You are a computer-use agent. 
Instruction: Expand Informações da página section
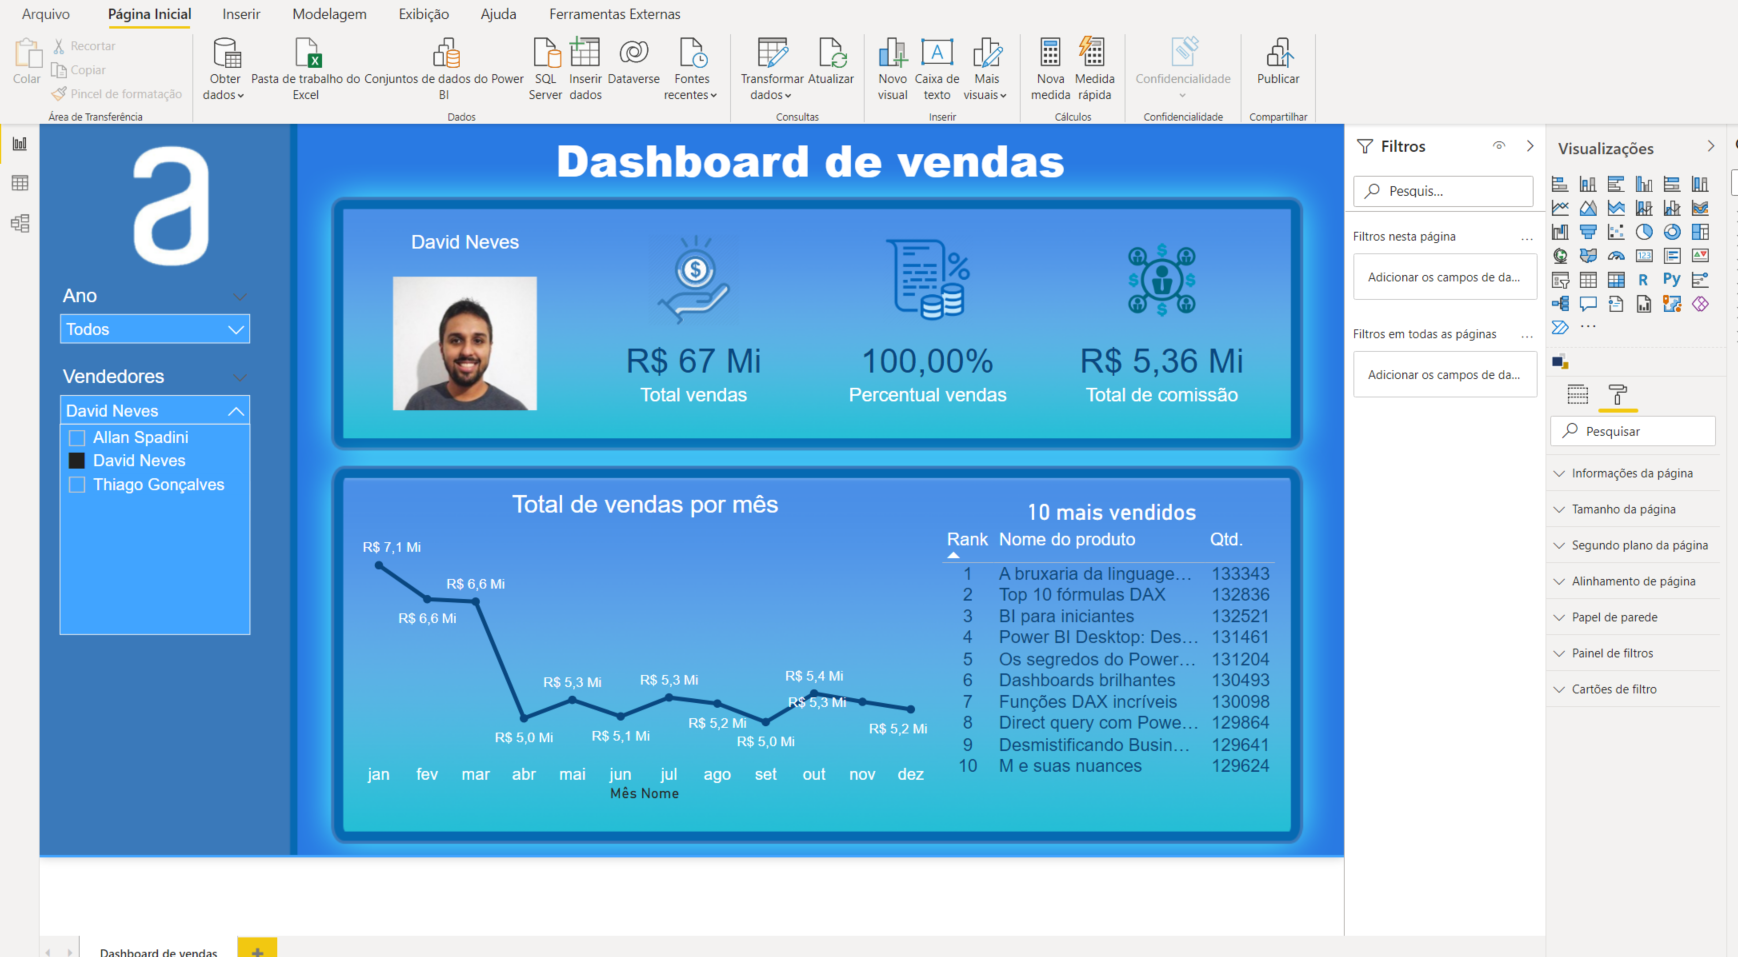tap(1633, 473)
